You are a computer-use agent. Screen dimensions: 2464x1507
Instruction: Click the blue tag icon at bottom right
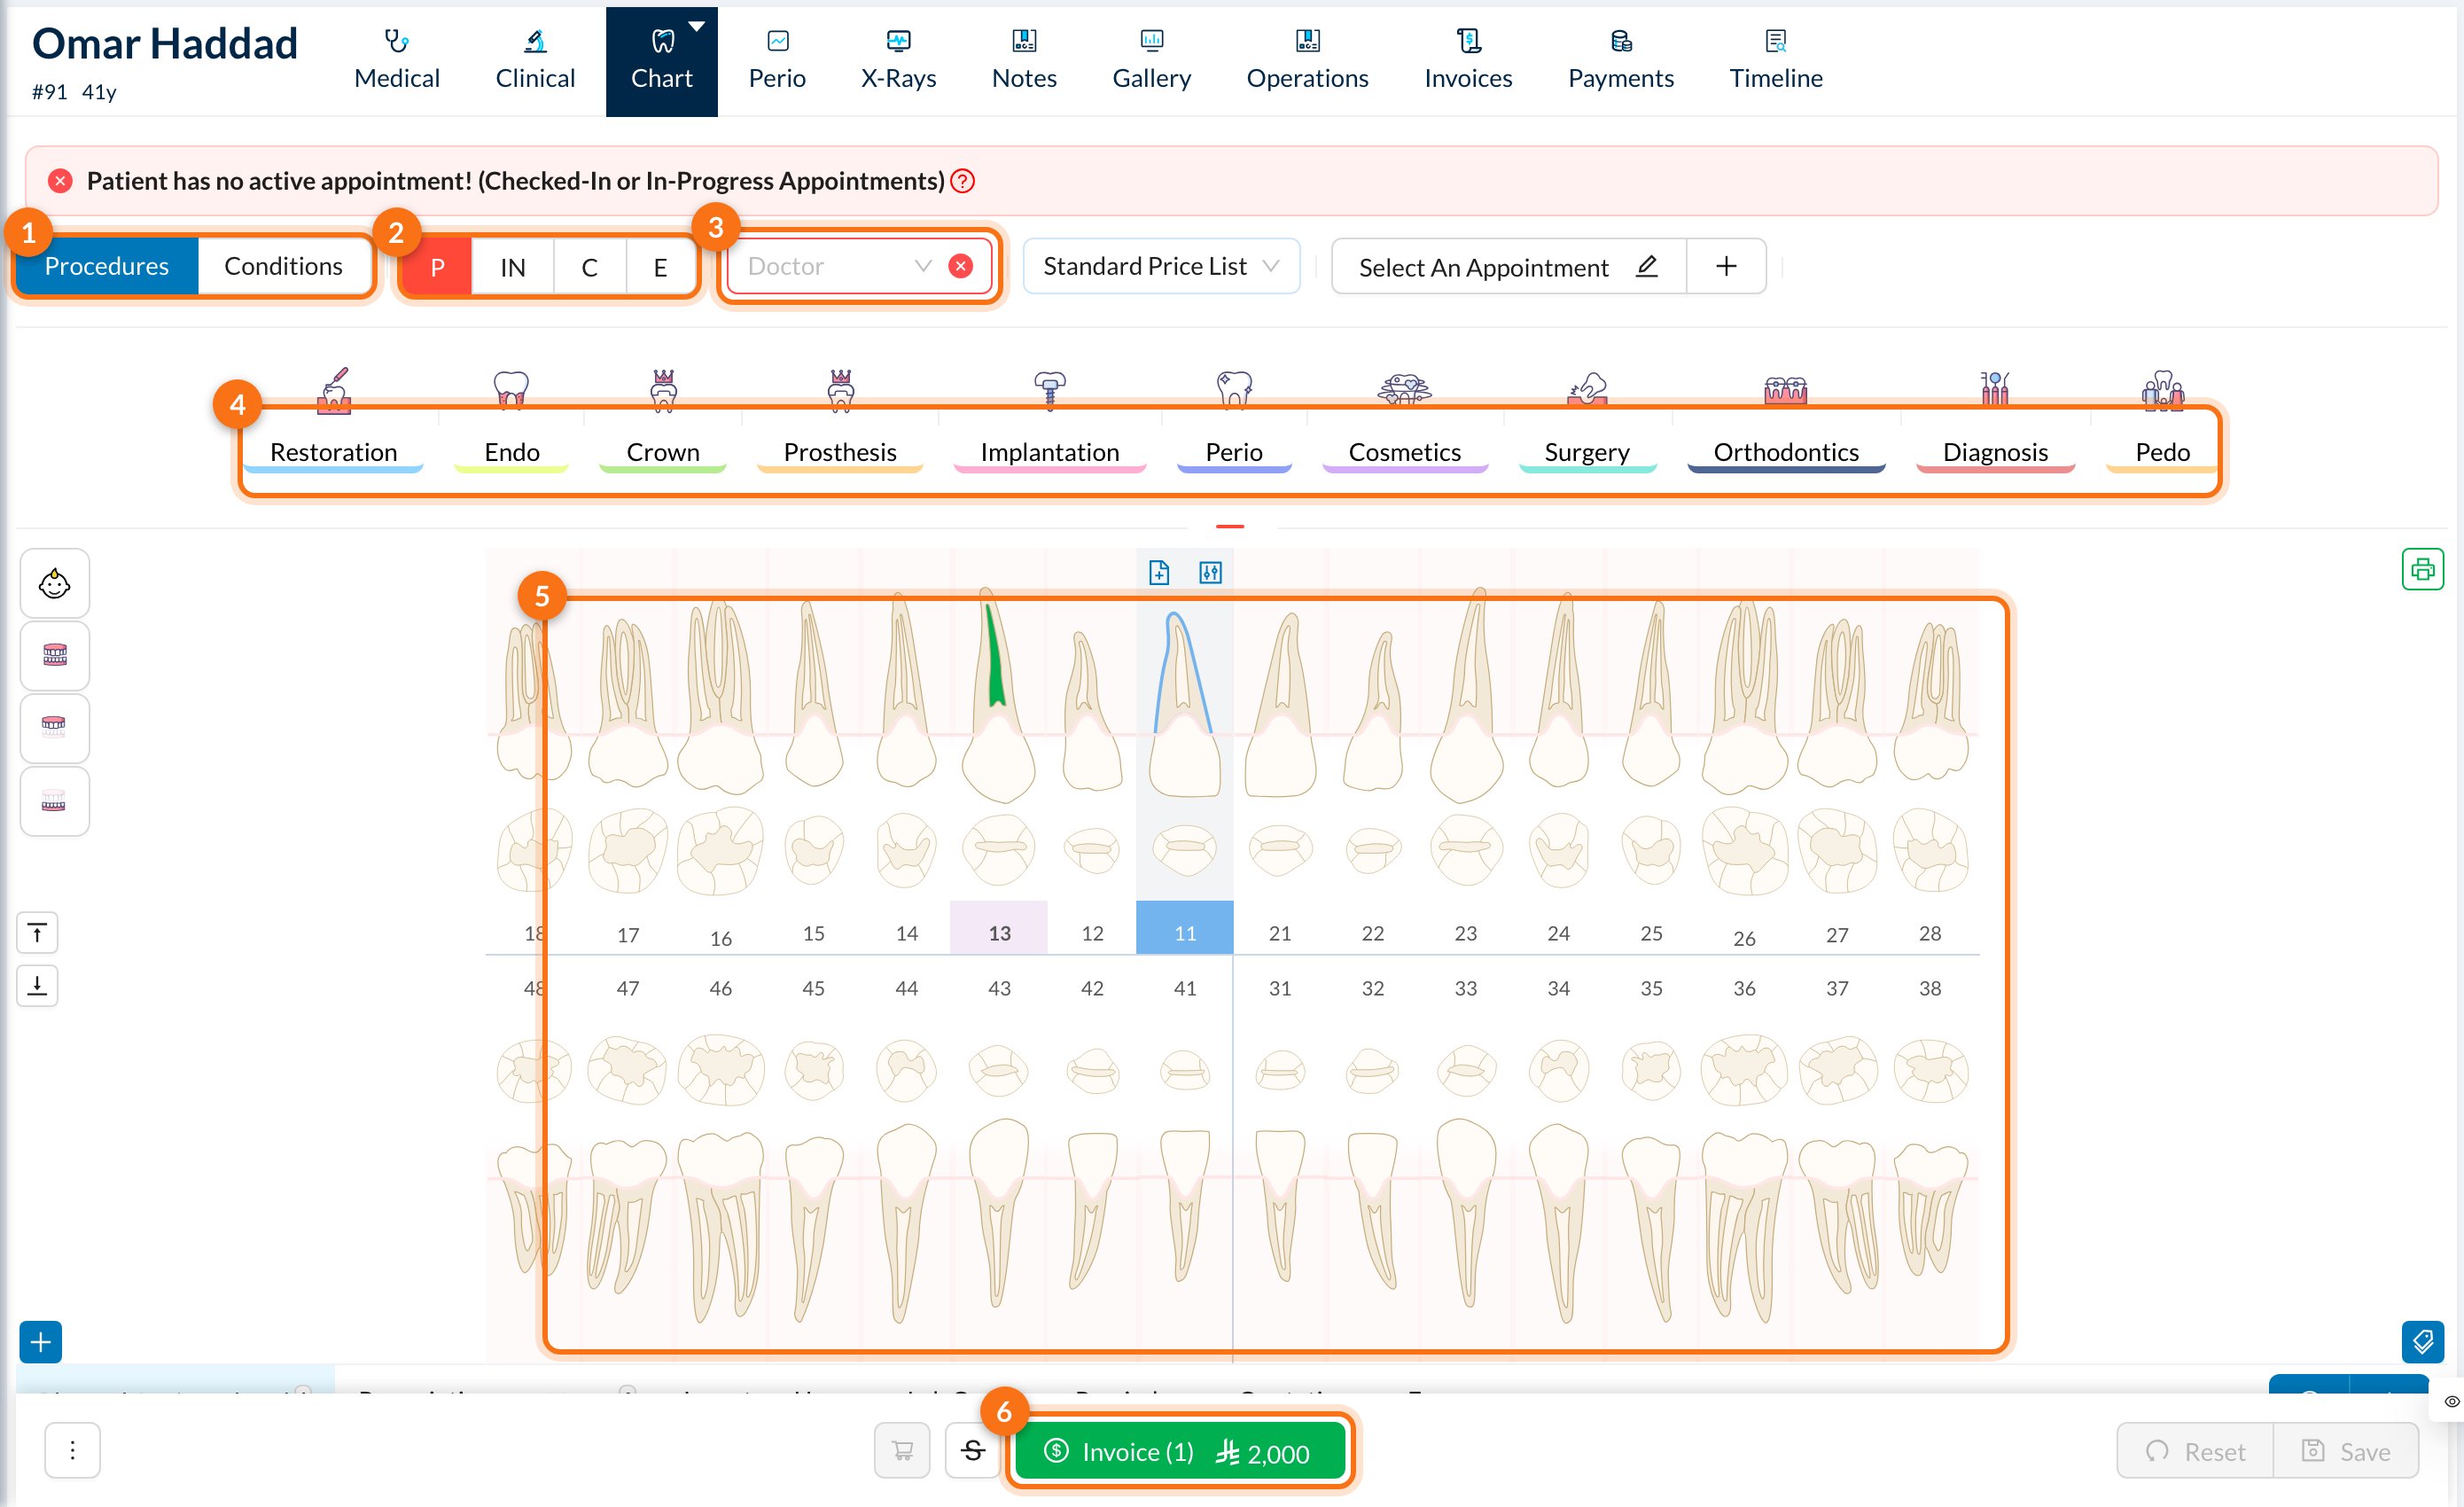(x=2422, y=1342)
